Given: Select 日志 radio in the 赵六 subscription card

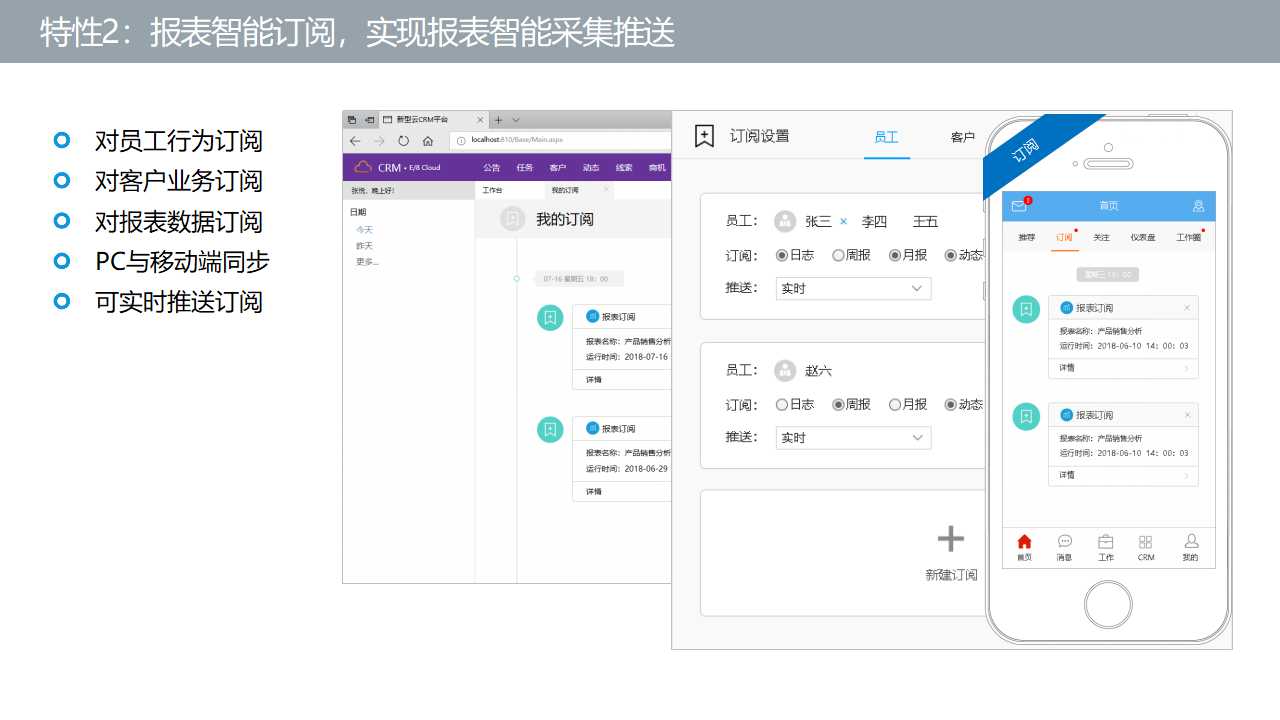Looking at the screenshot, I should [782, 405].
